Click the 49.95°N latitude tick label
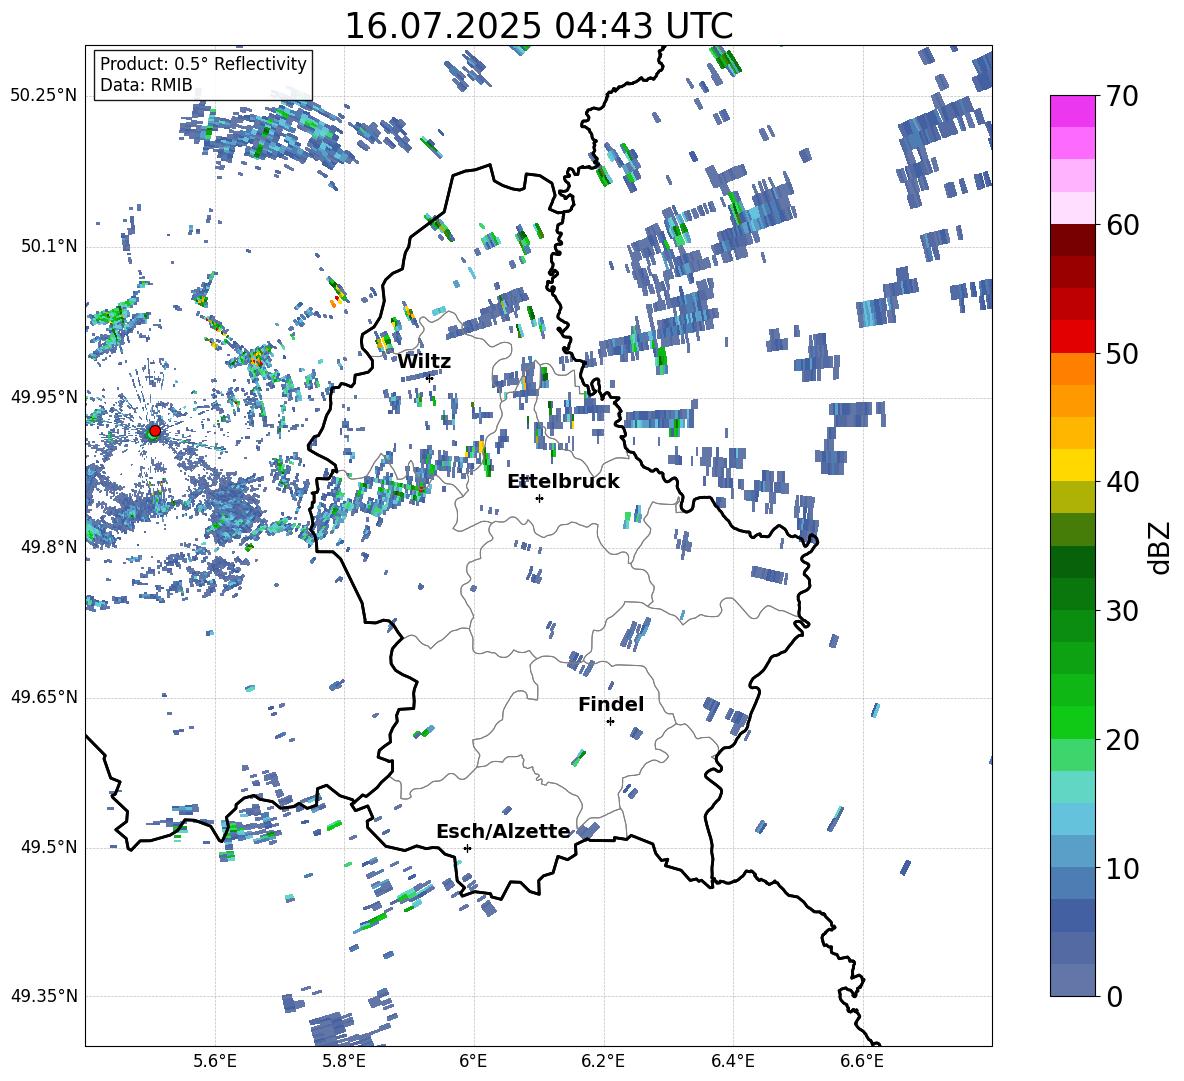 point(43,397)
